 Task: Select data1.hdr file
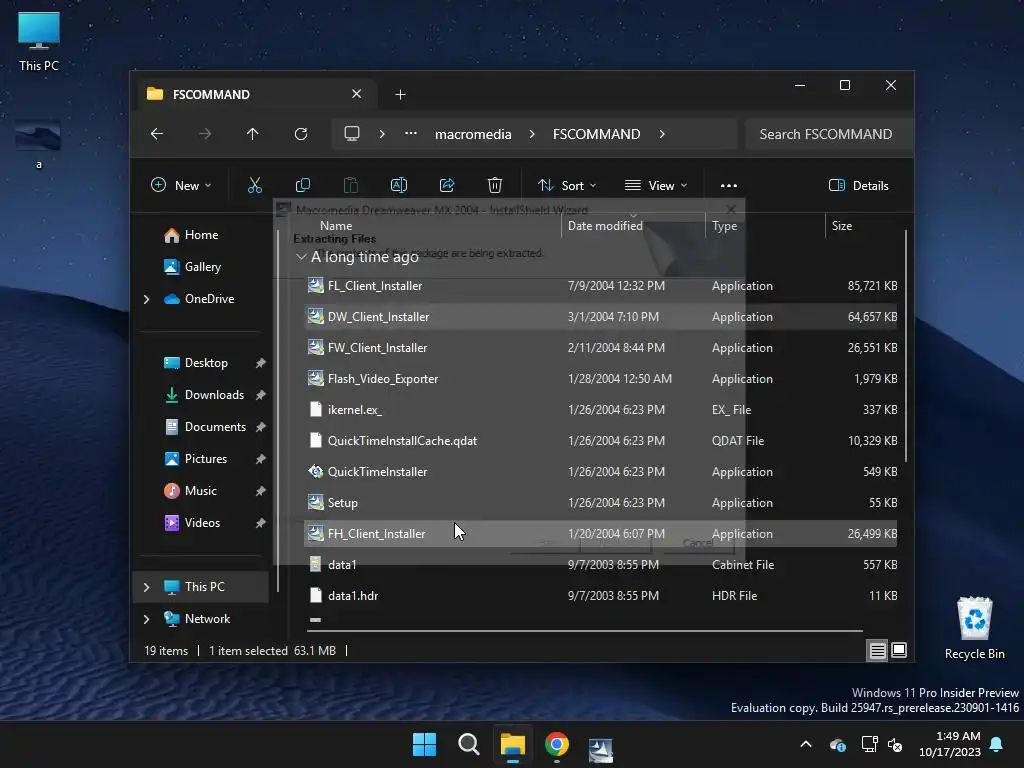(601, 596)
